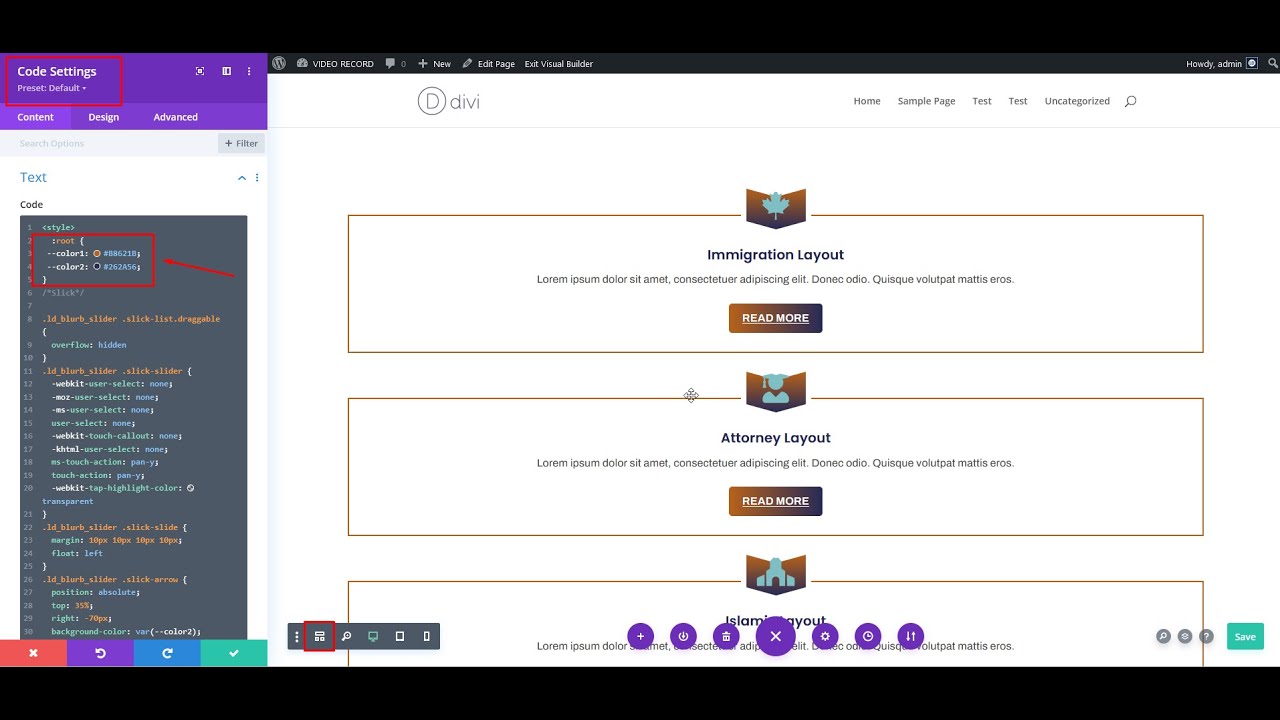
Task: Click the header search magnifier icon
Action: [x=1130, y=101]
